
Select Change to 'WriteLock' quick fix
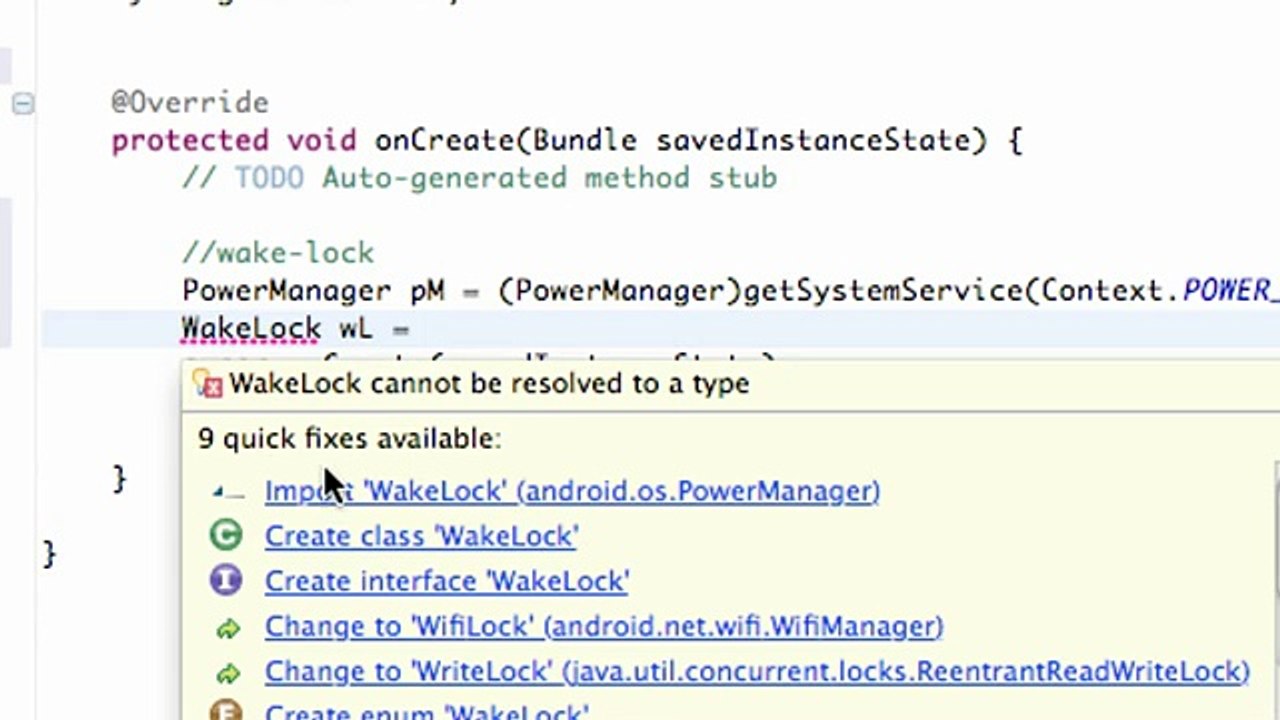pos(757,671)
